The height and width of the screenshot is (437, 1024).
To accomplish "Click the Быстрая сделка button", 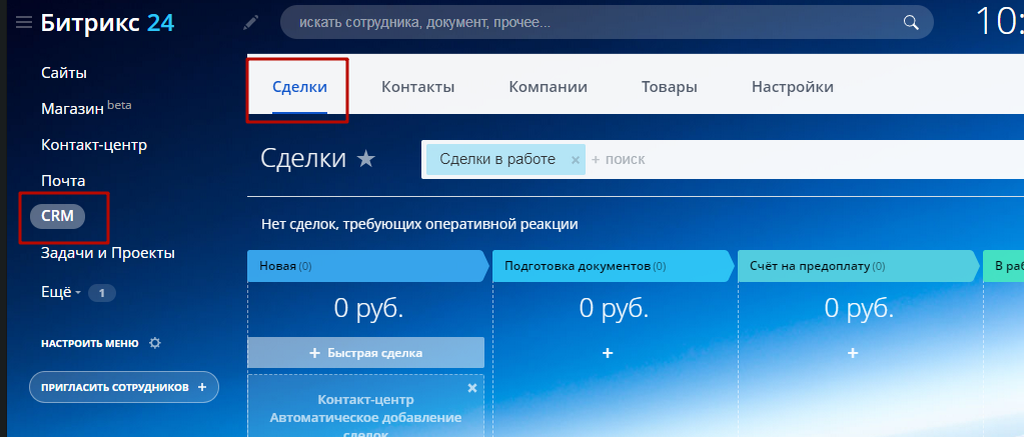I will point(366,353).
